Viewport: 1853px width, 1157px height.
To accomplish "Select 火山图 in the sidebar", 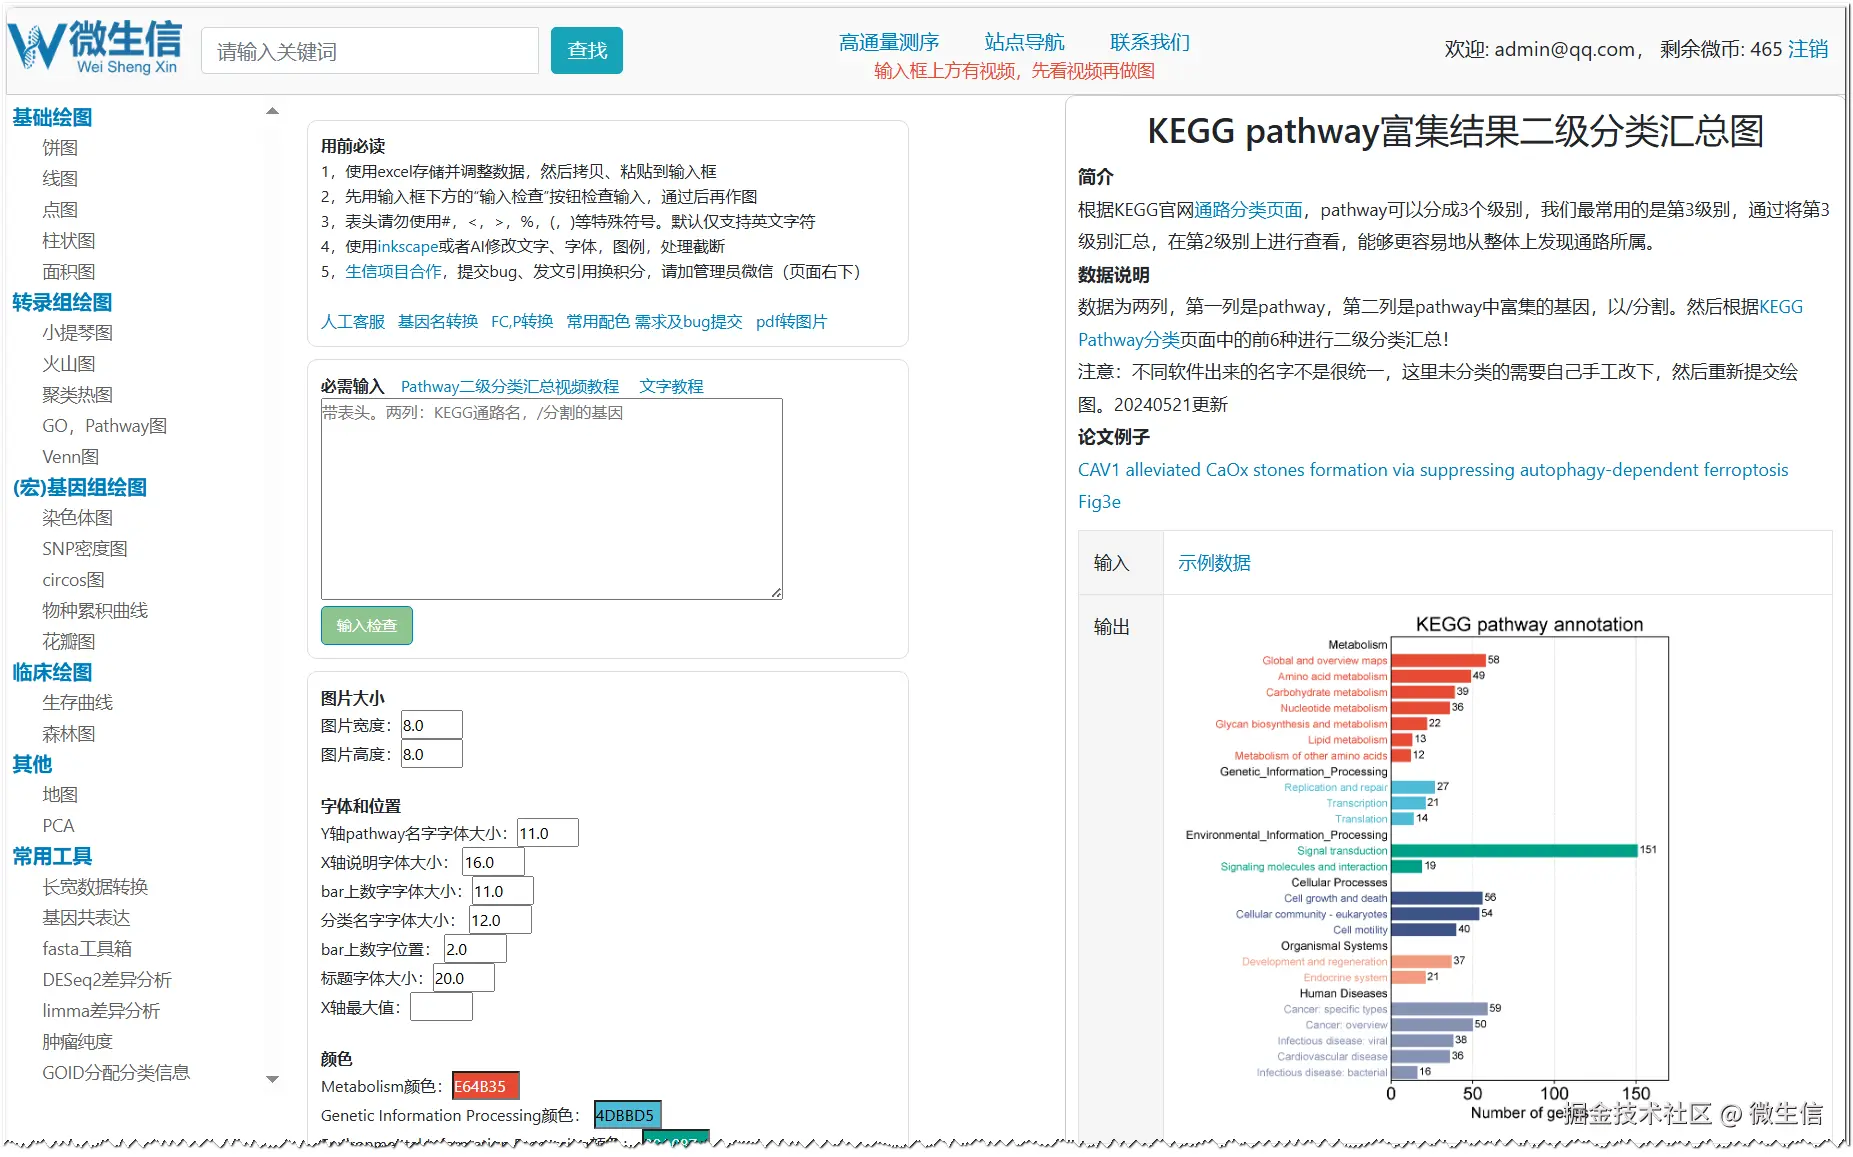I will [69, 364].
